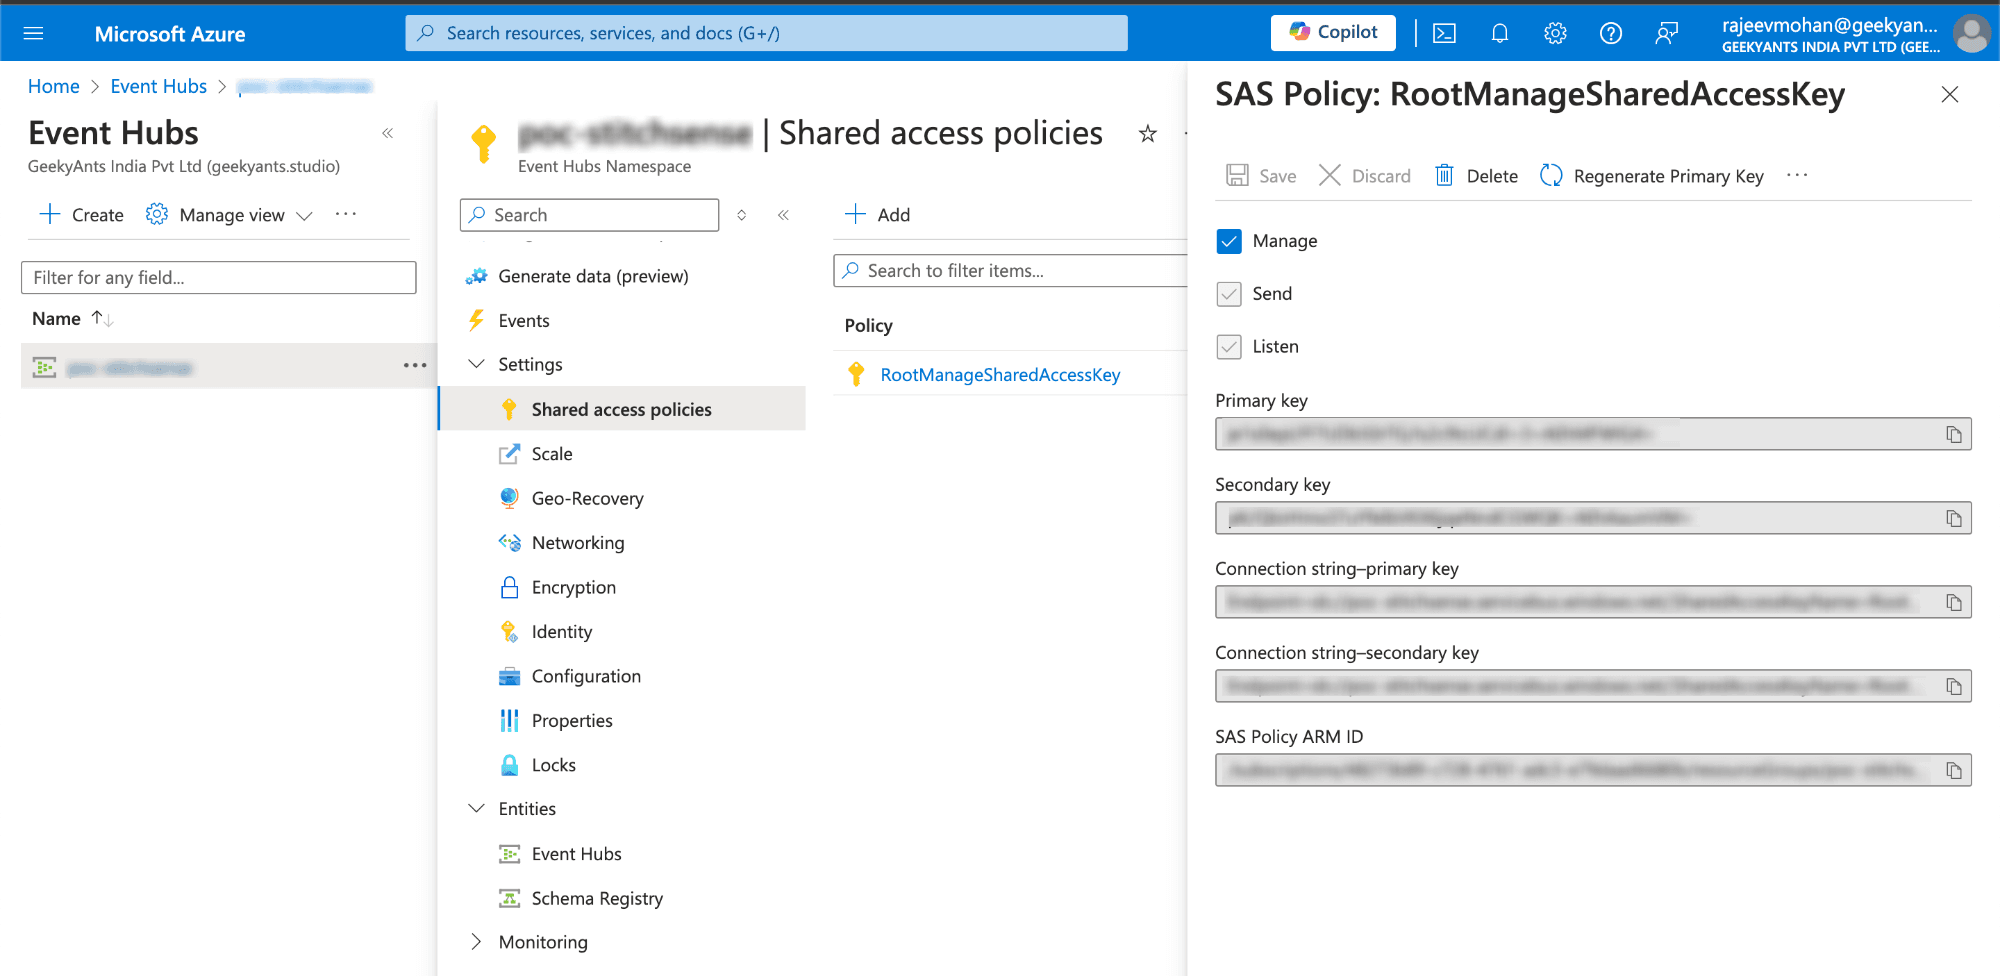2000x976 pixels.
Task: Favorite this page with the star icon
Action: click(x=1148, y=134)
